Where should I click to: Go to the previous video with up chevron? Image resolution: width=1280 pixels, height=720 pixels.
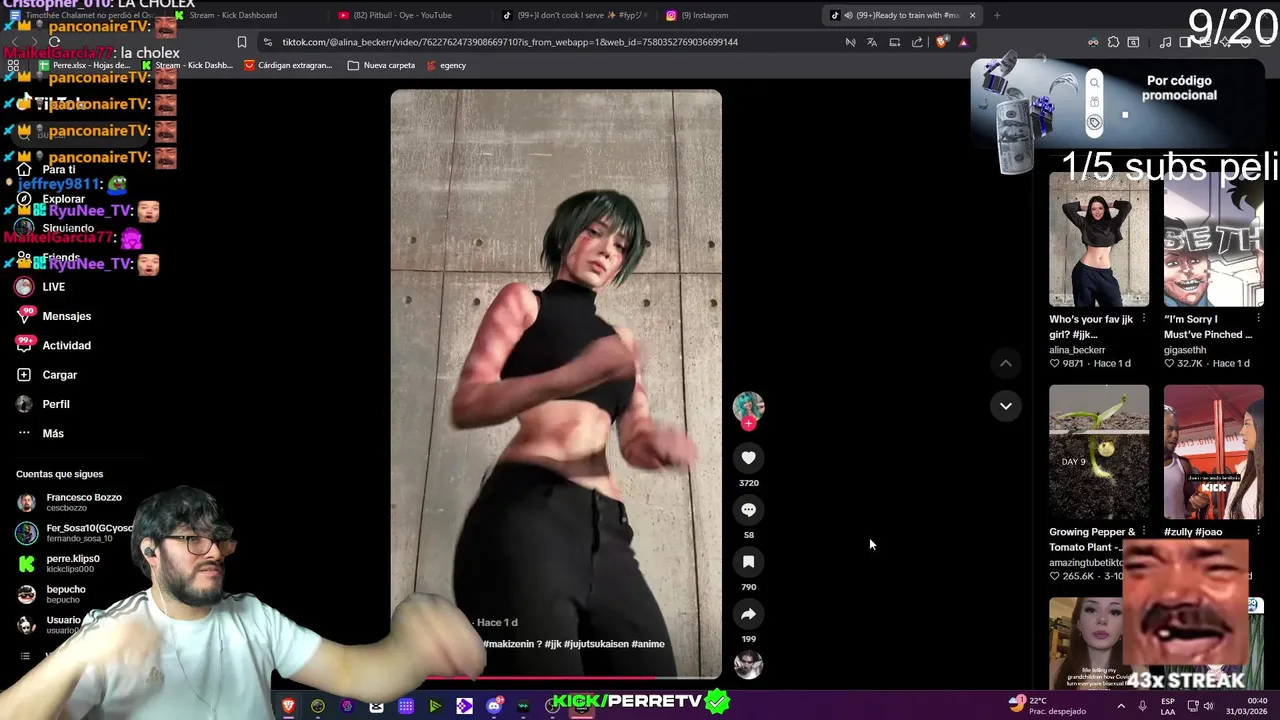tap(1006, 363)
